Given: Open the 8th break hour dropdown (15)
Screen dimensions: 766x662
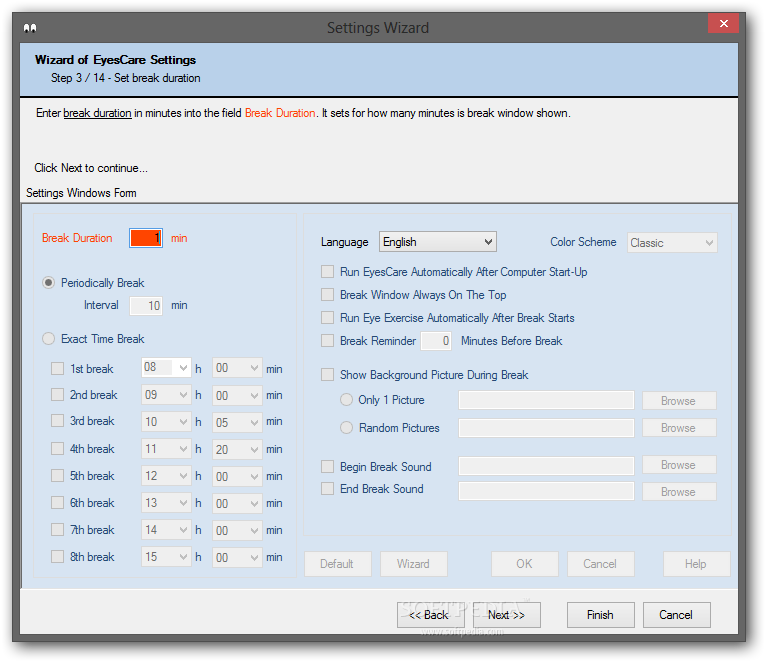Looking at the screenshot, I should tap(166, 557).
